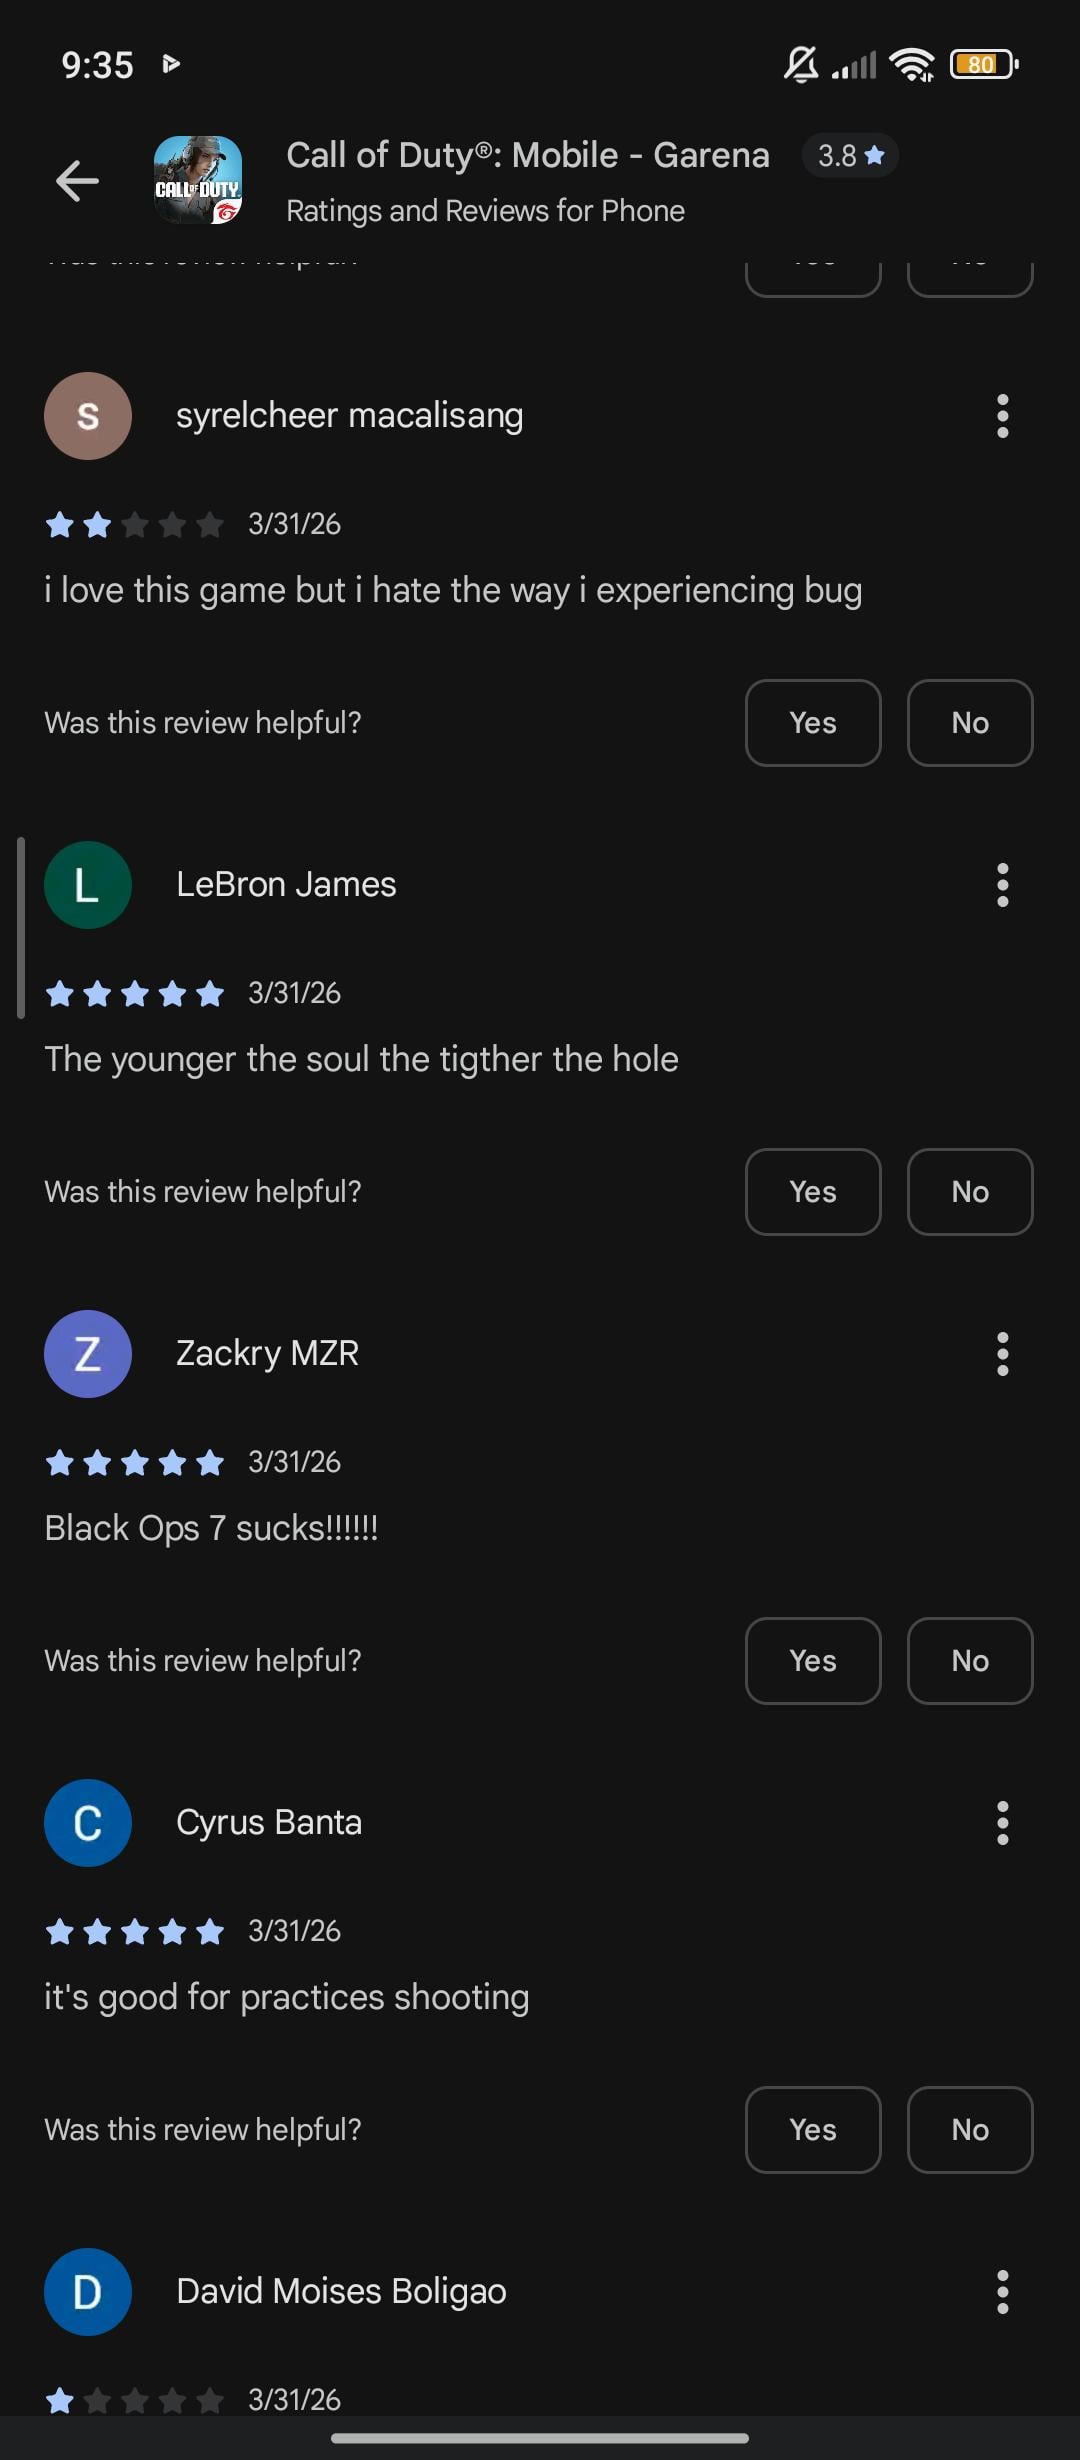Open more options for LeBron James' review
This screenshot has width=1080, height=2460.
tap(1002, 885)
